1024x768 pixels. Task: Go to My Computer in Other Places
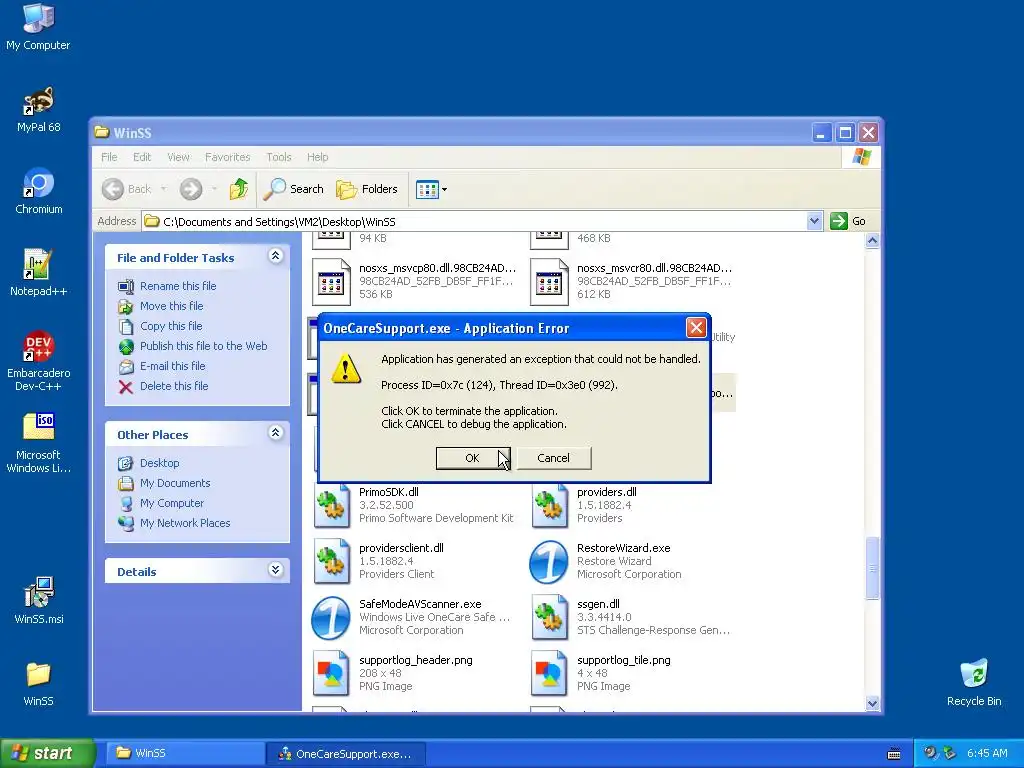[x=172, y=503]
